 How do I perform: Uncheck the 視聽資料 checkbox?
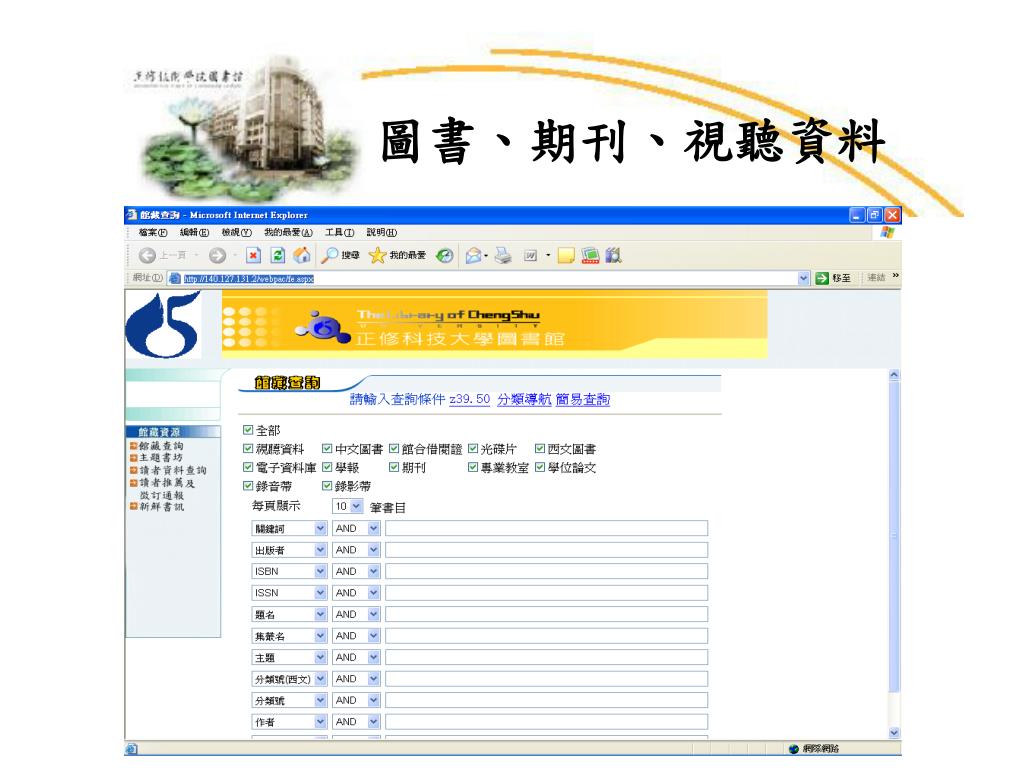point(248,449)
